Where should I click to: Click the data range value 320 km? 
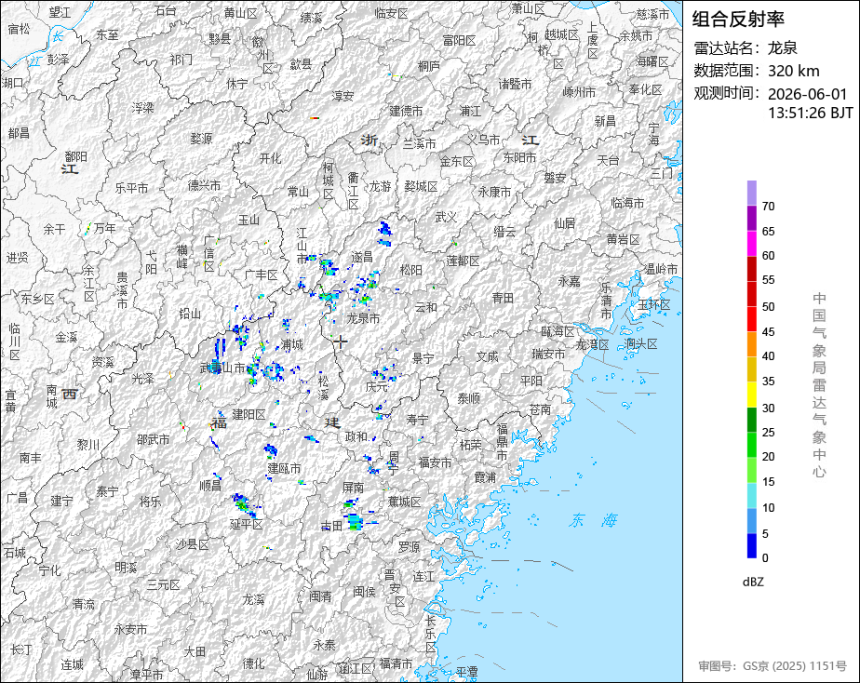coord(794,71)
